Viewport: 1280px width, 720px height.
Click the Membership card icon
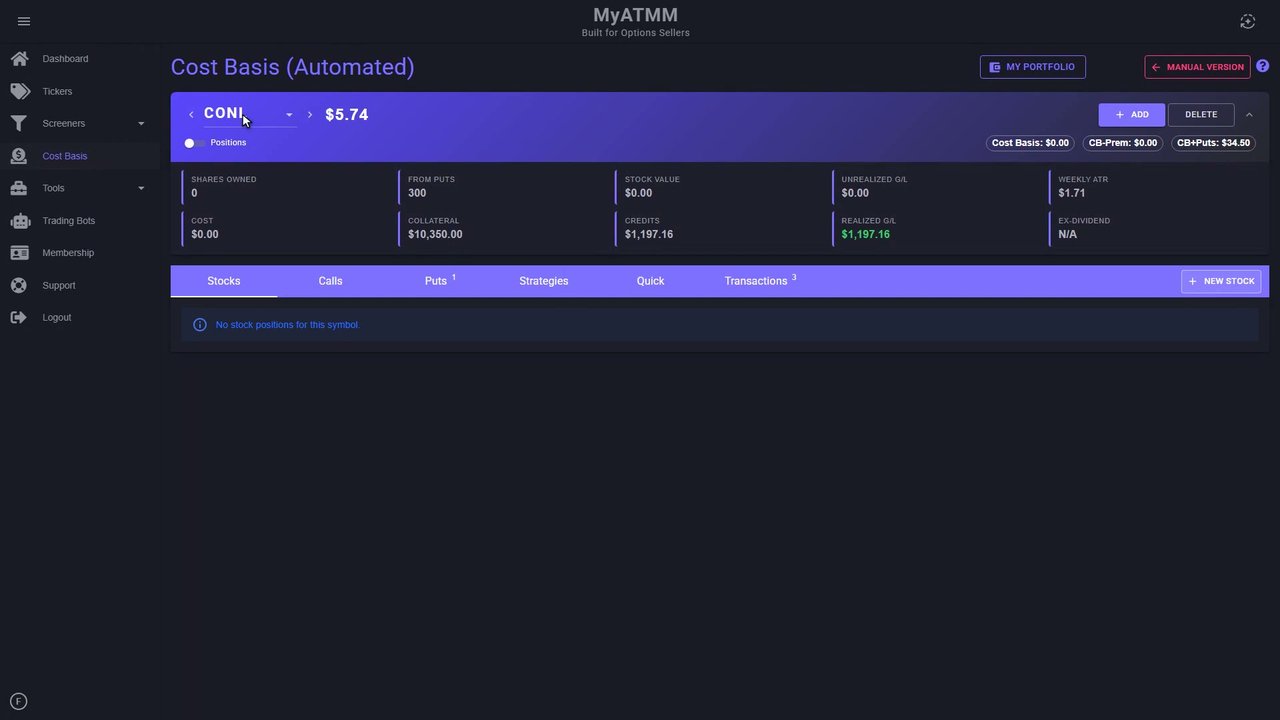(x=20, y=253)
